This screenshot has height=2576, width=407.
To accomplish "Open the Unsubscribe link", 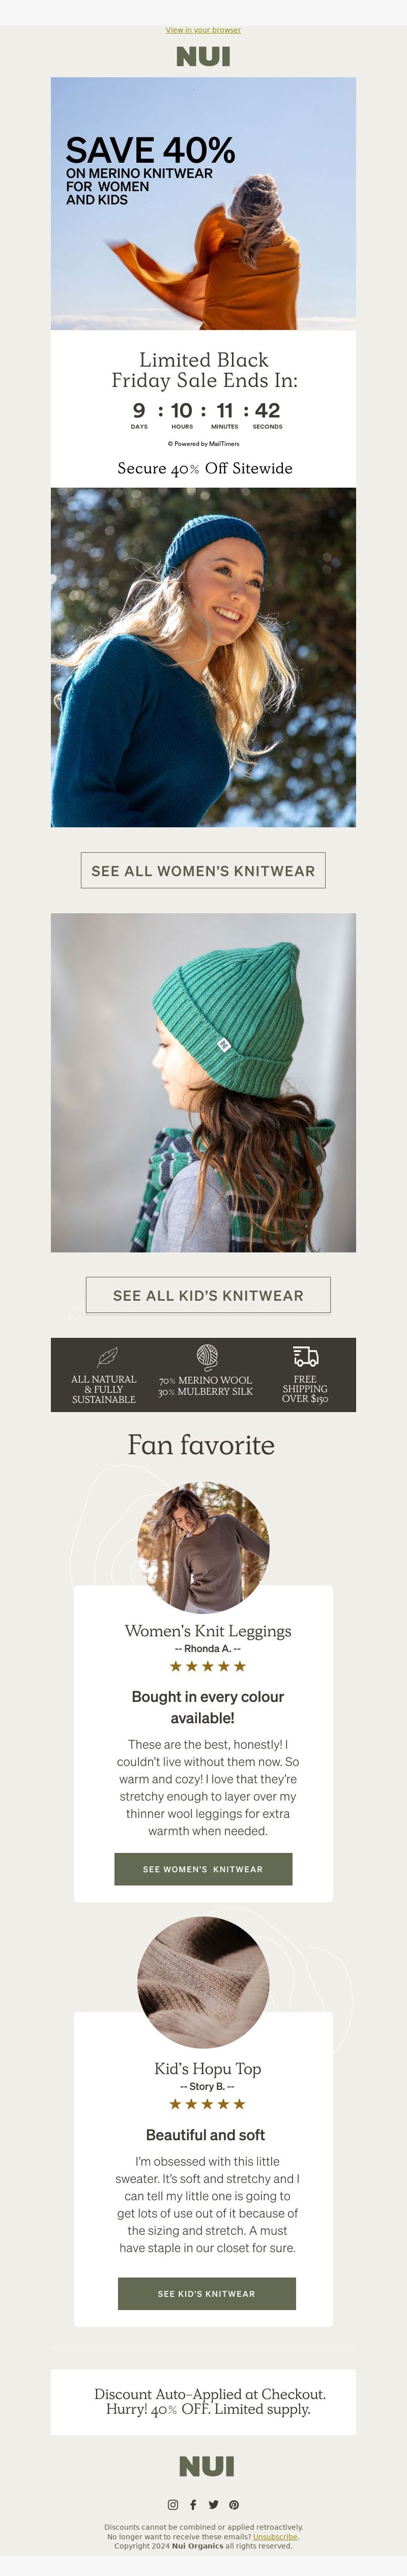I will click(275, 2537).
